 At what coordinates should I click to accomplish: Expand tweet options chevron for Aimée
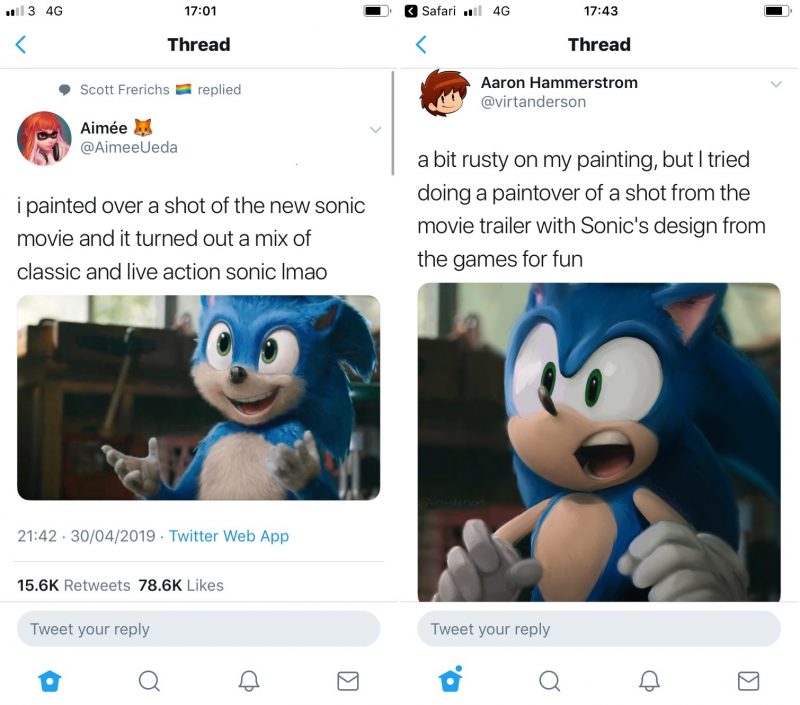[376, 130]
